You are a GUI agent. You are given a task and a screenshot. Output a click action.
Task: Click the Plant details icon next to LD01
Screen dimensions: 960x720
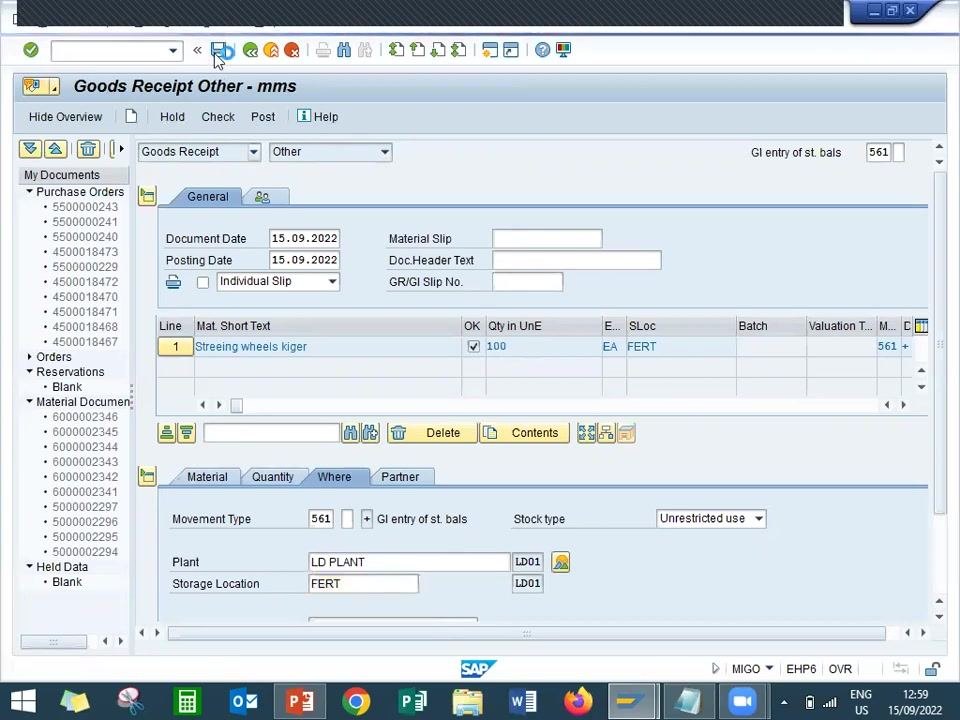[561, 562]
